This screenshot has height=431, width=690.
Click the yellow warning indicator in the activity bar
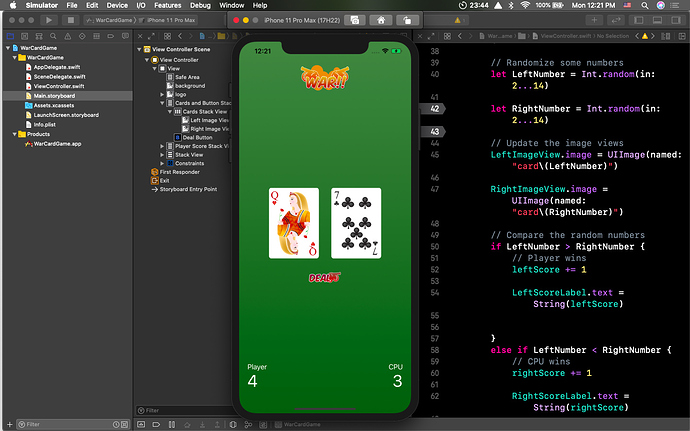pyautogui.click(x=458, y=20)
